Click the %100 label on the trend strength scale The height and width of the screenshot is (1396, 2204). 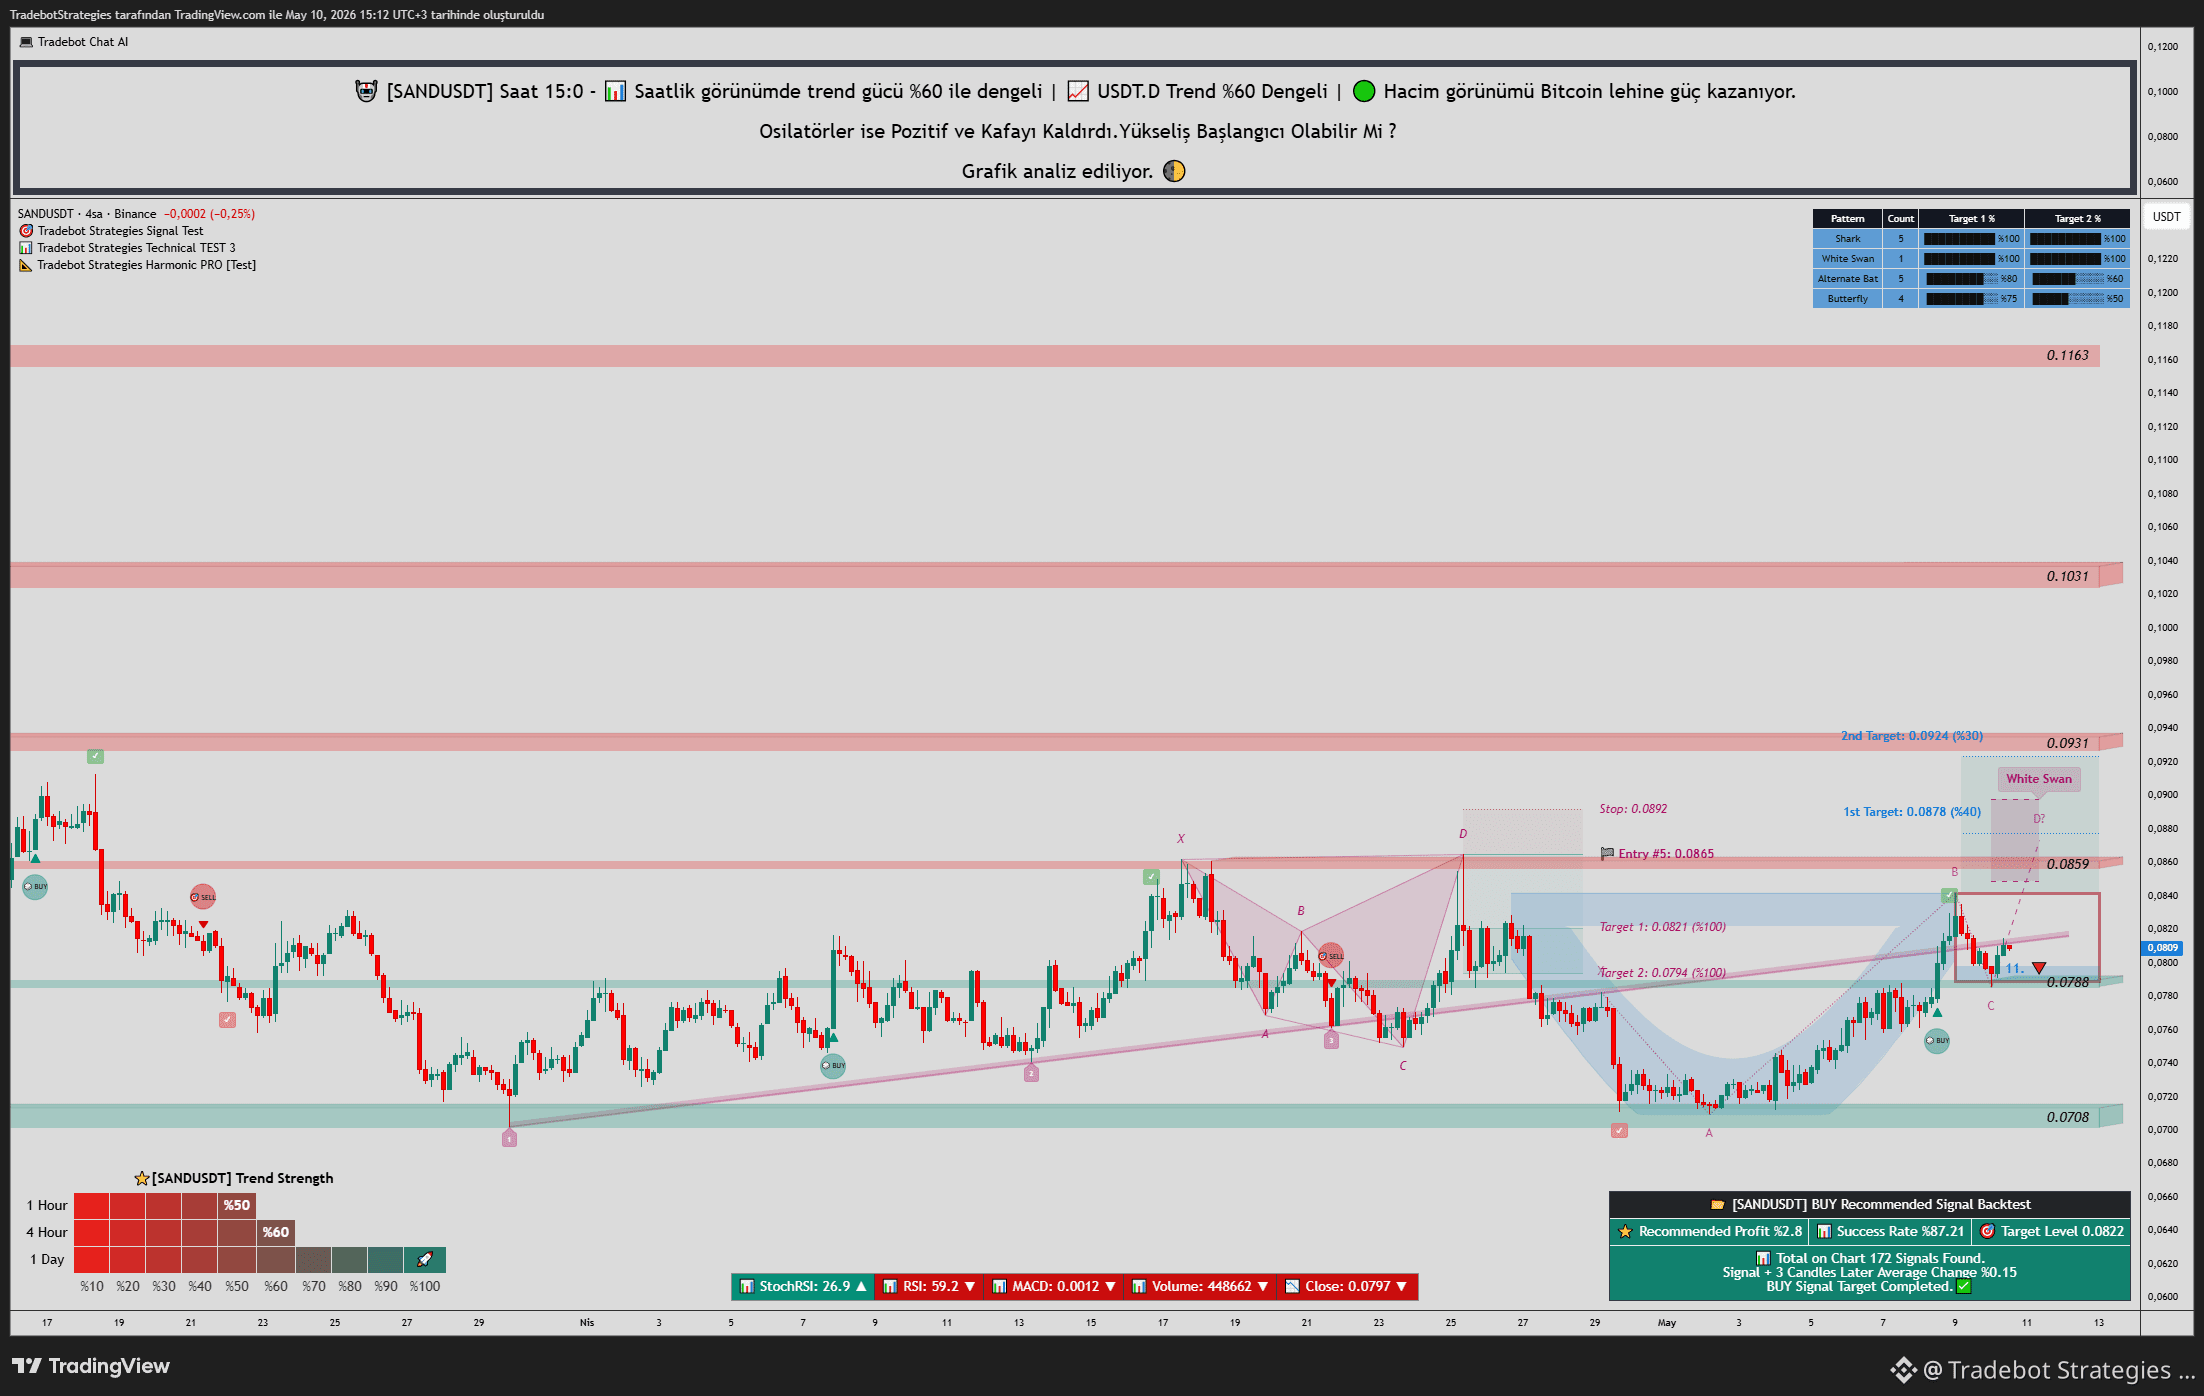coord(425,1287)
